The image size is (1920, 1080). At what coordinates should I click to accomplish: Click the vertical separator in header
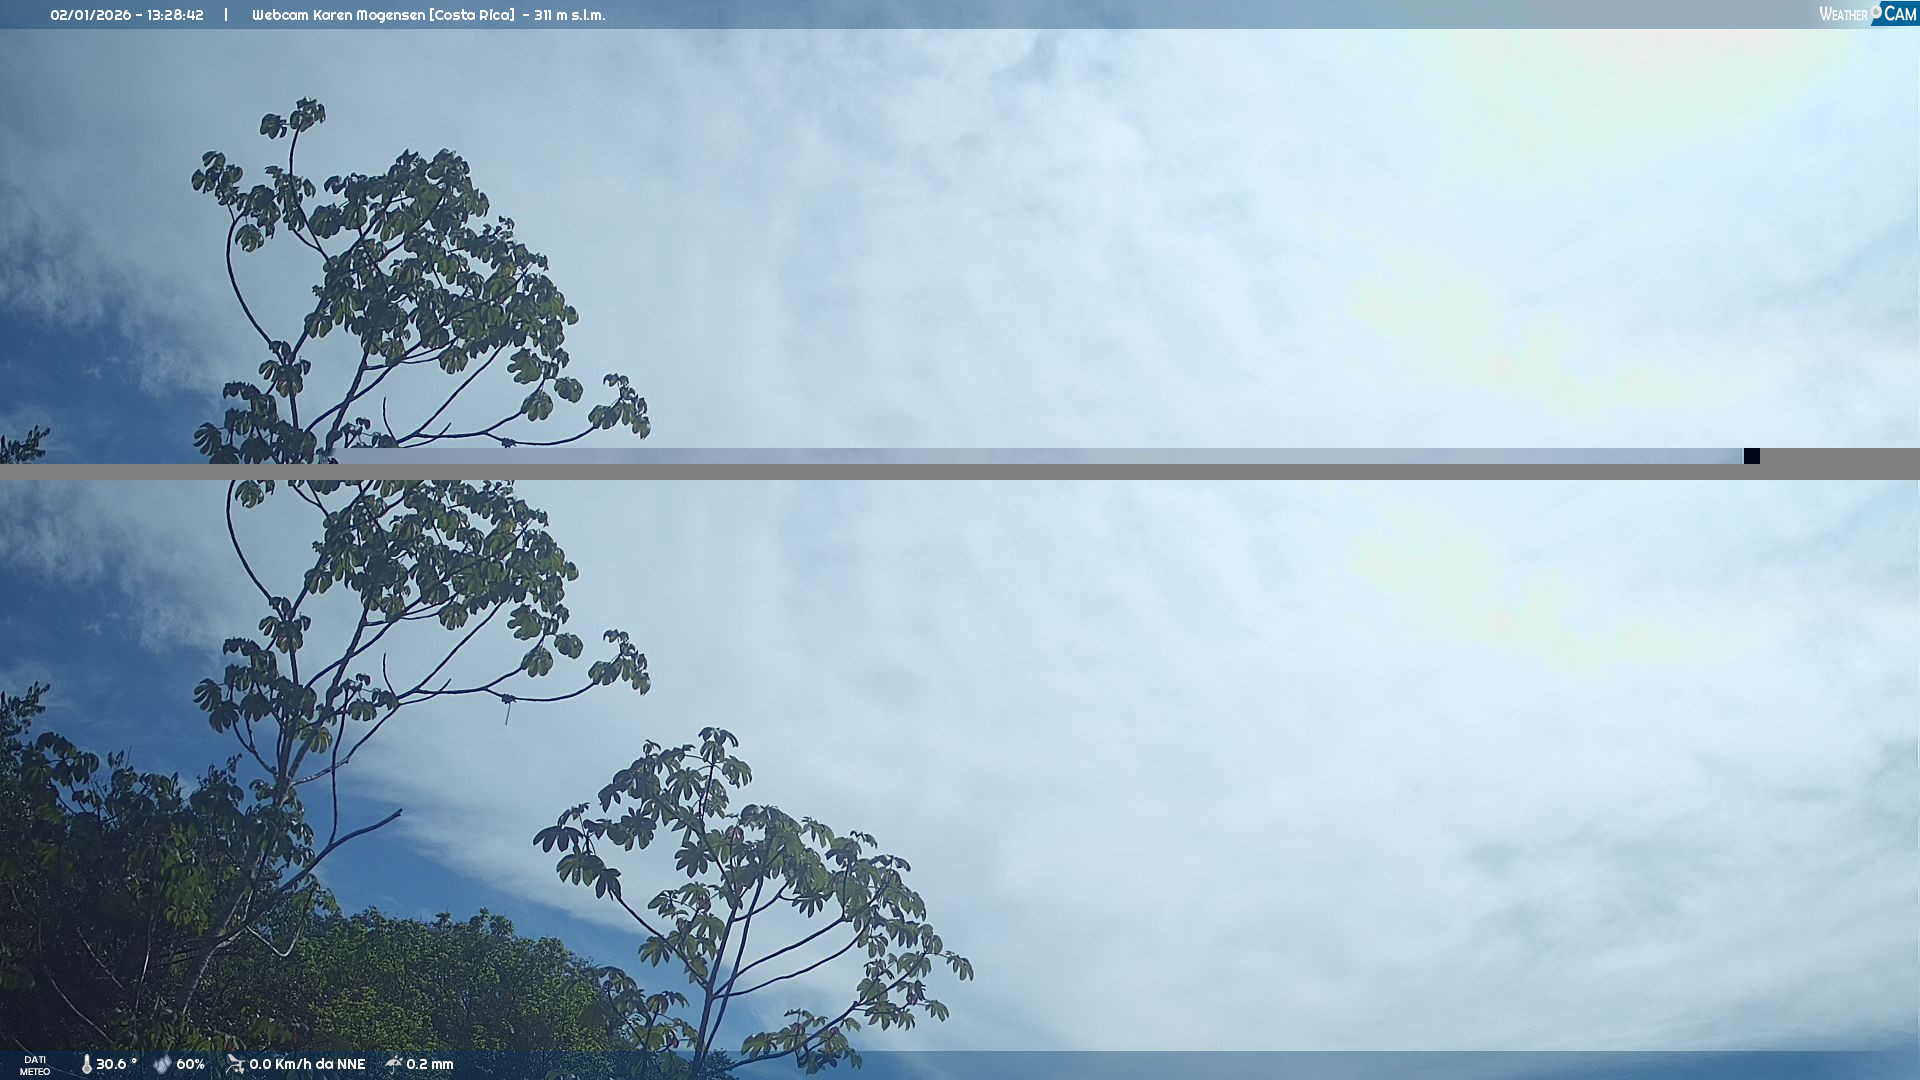point(226,15)
